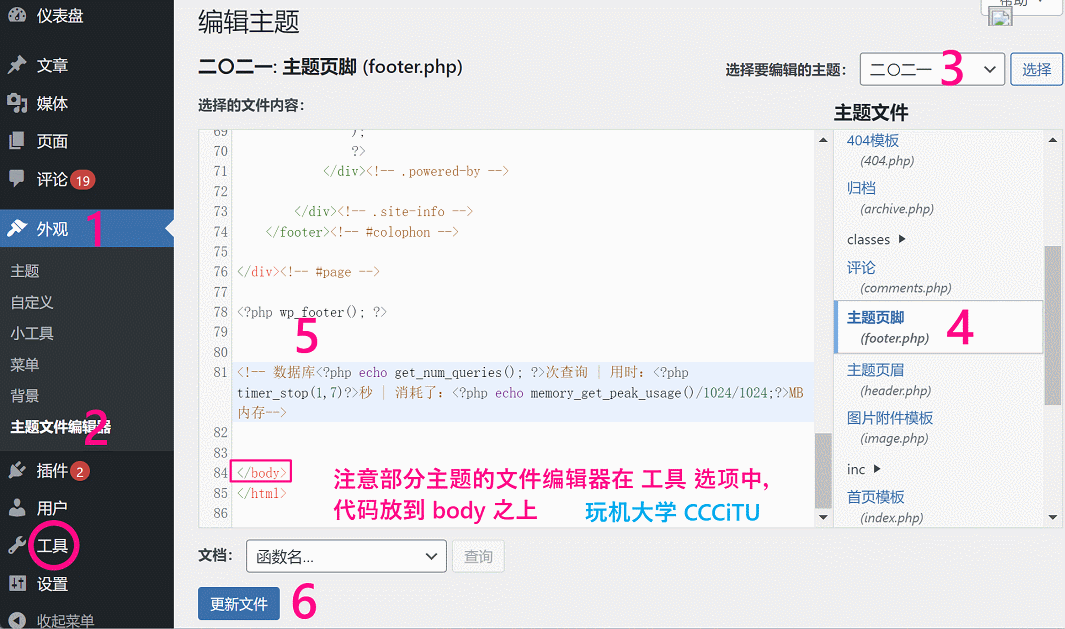Click the Pages (页面) icon
This screenshot has width=1065, height=629.
[x=17, y=141]
